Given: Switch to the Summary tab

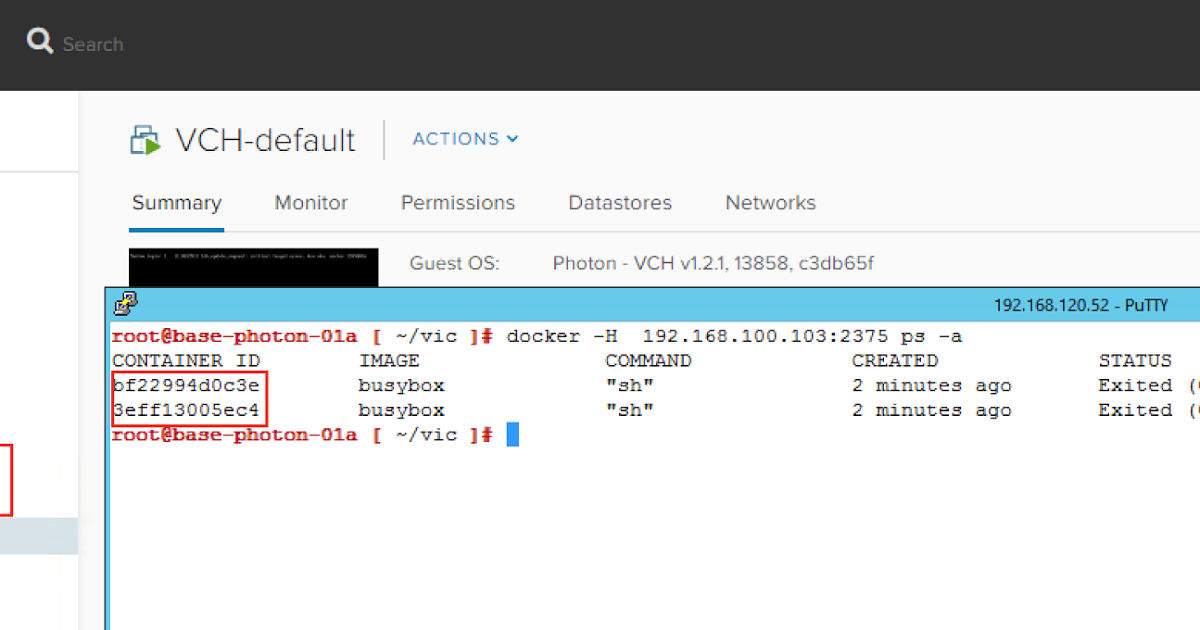Looking at the screenshot, I should 176,203.
